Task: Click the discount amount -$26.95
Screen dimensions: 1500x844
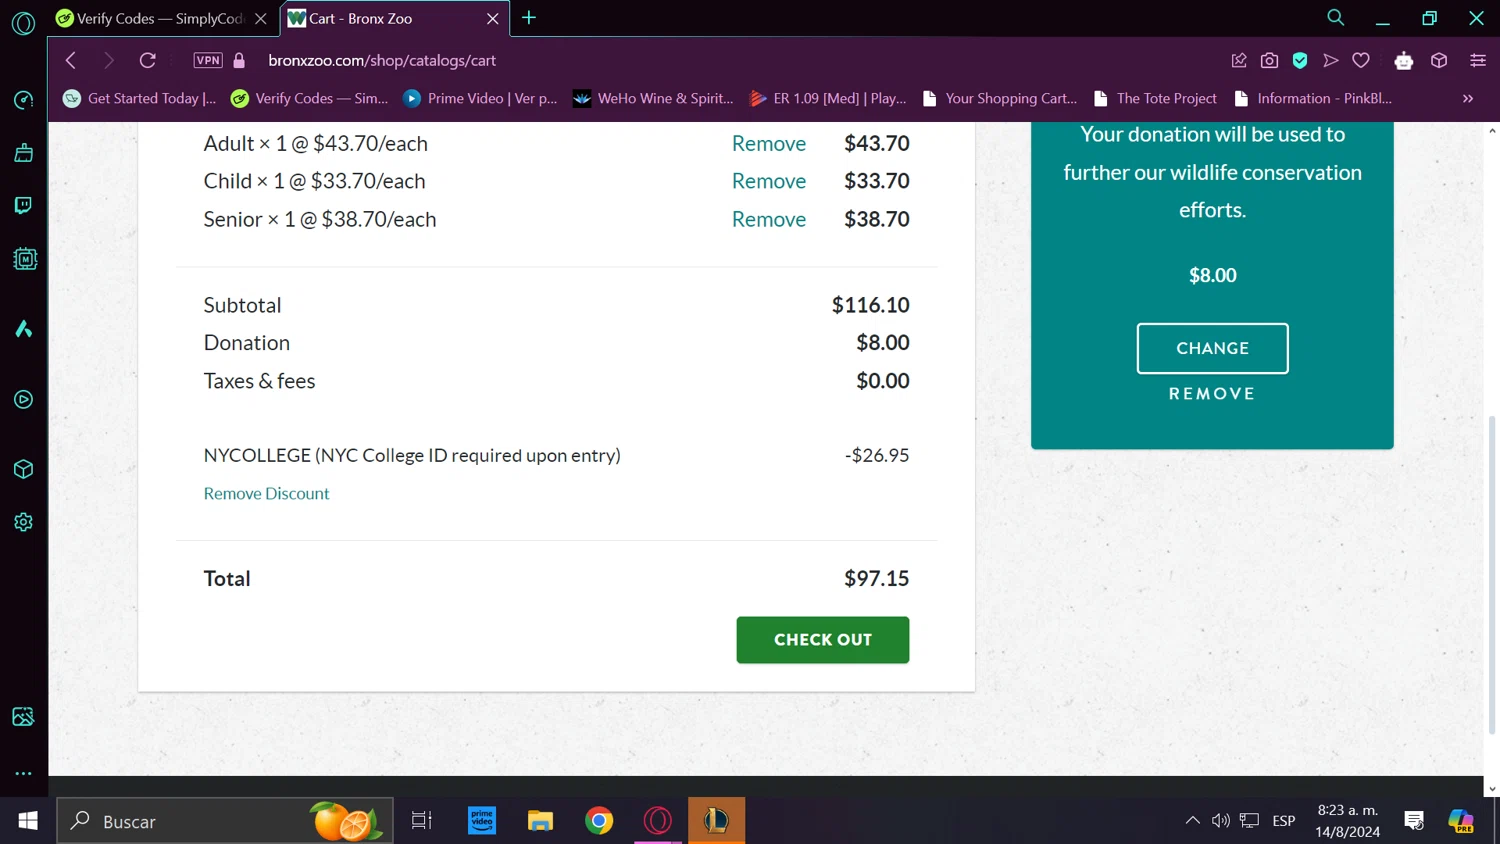Action: pos(877,455)
